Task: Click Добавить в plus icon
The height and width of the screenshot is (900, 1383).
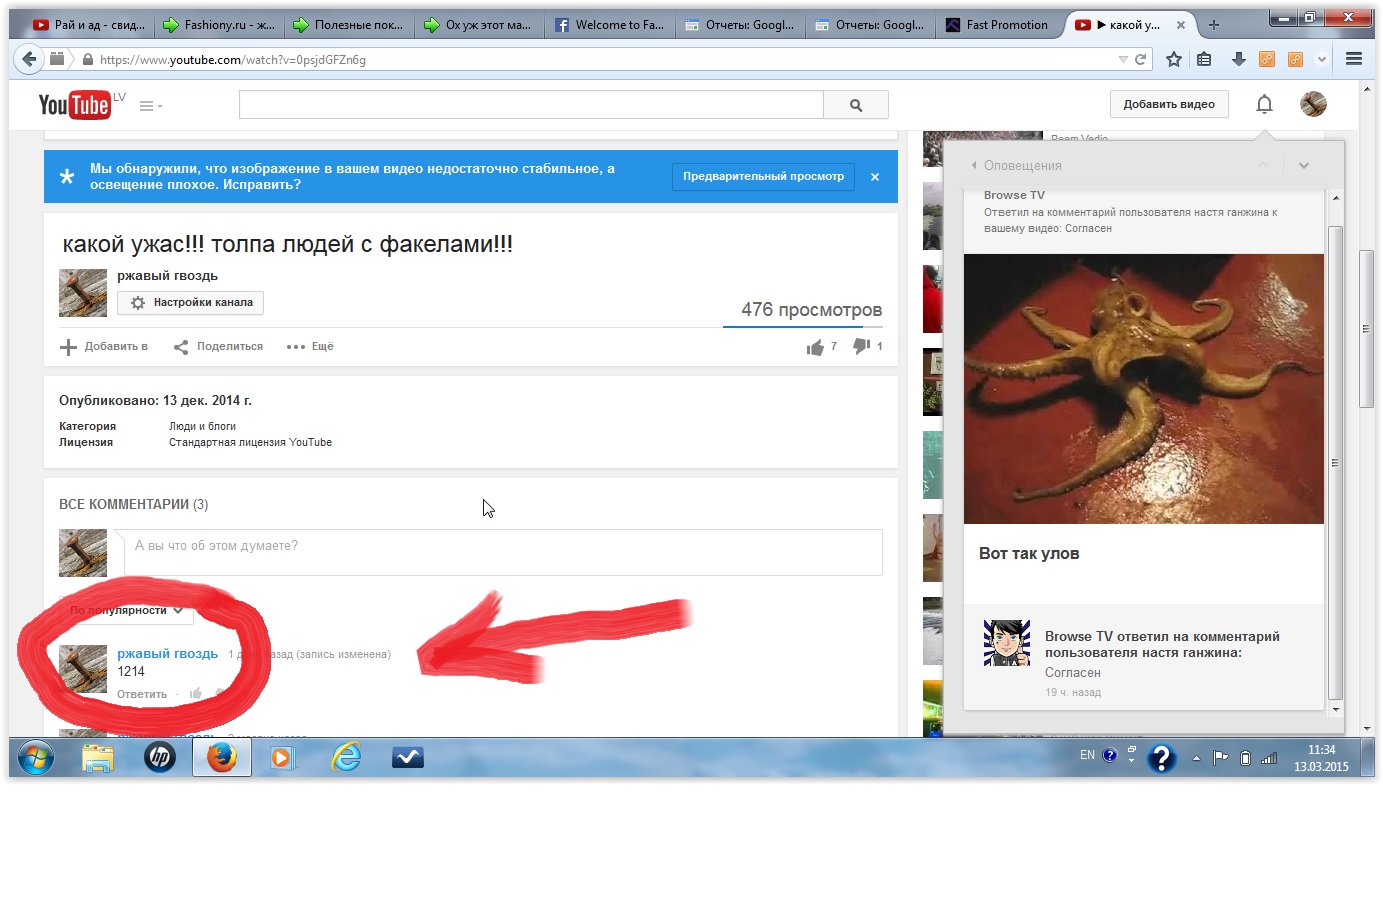Action: [x=69, y=347]
